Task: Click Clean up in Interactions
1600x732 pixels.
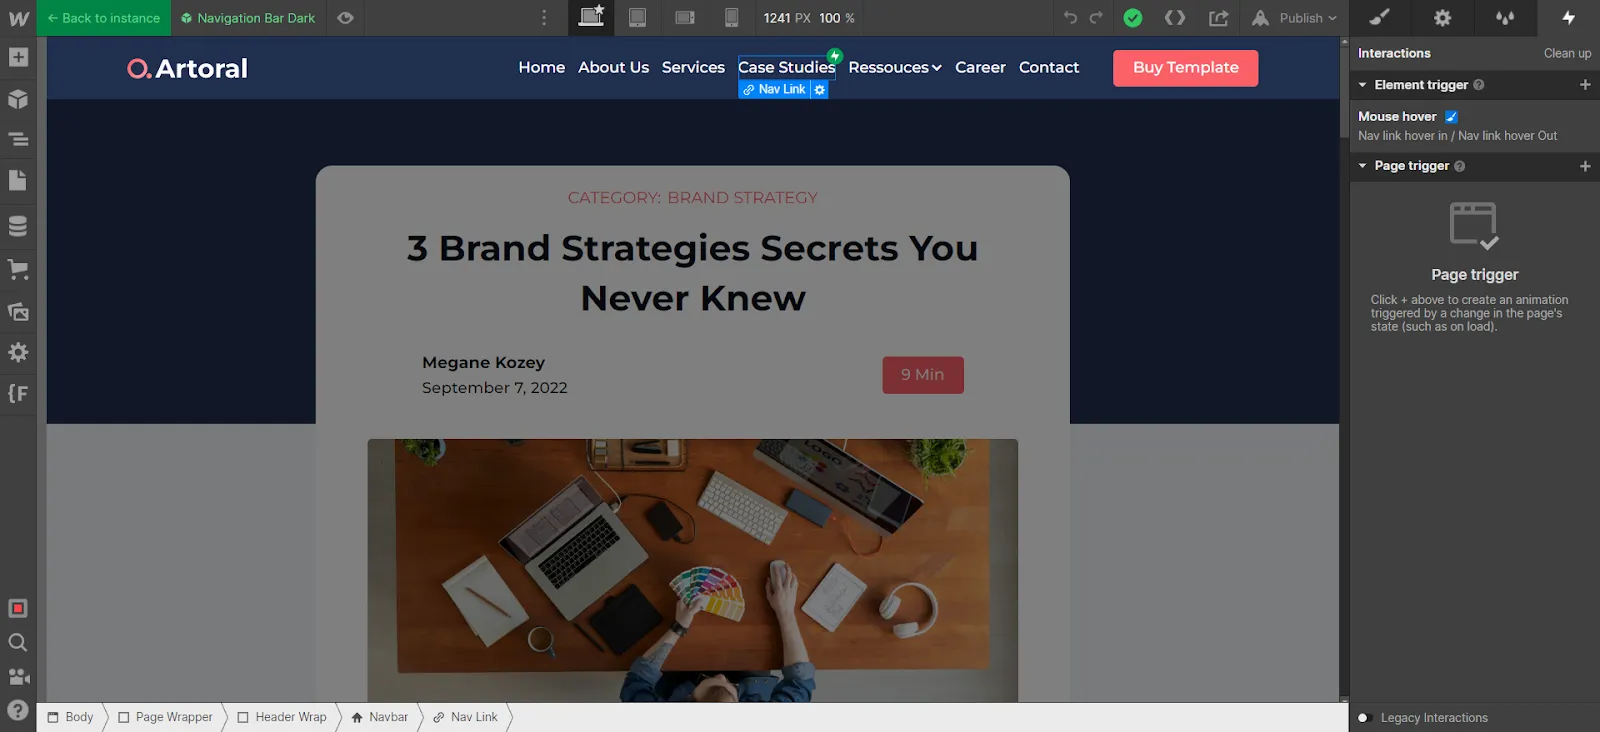Action: (x=1567, y=53)
